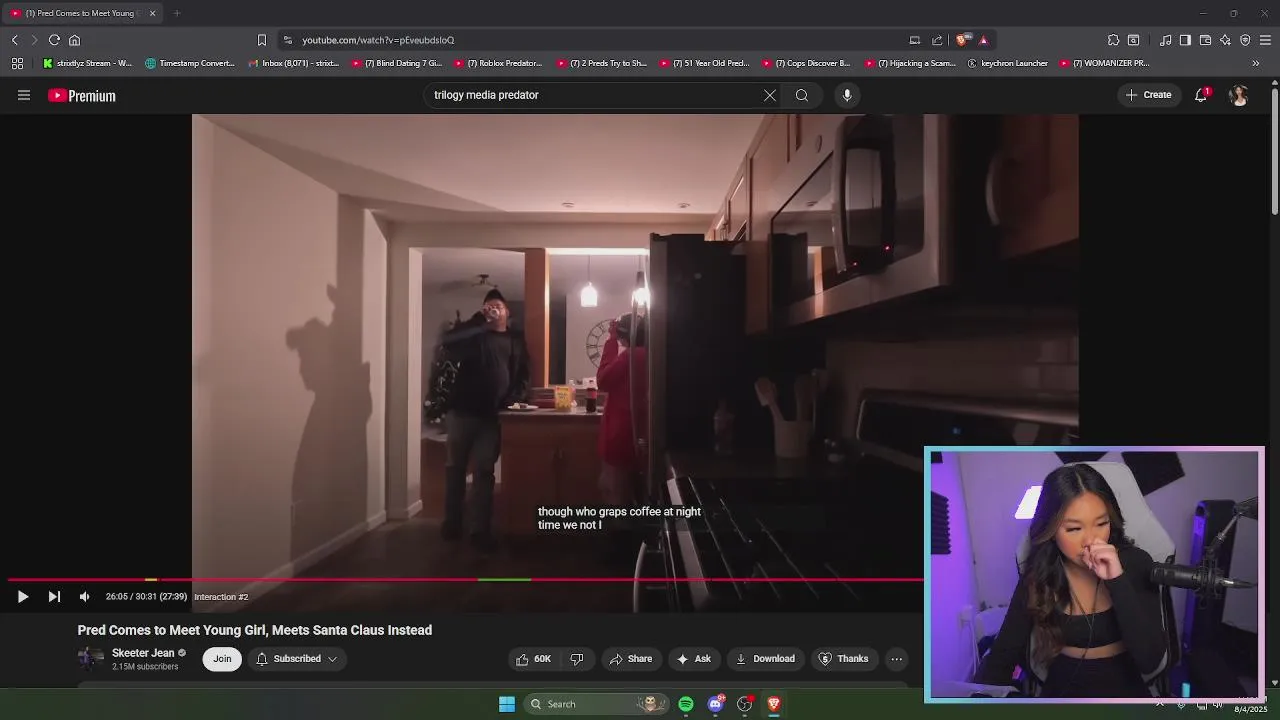This screenshot has height=720, width=1280.
Task: Open Brave Wallet icon
Action: [x=1205, y=40]
